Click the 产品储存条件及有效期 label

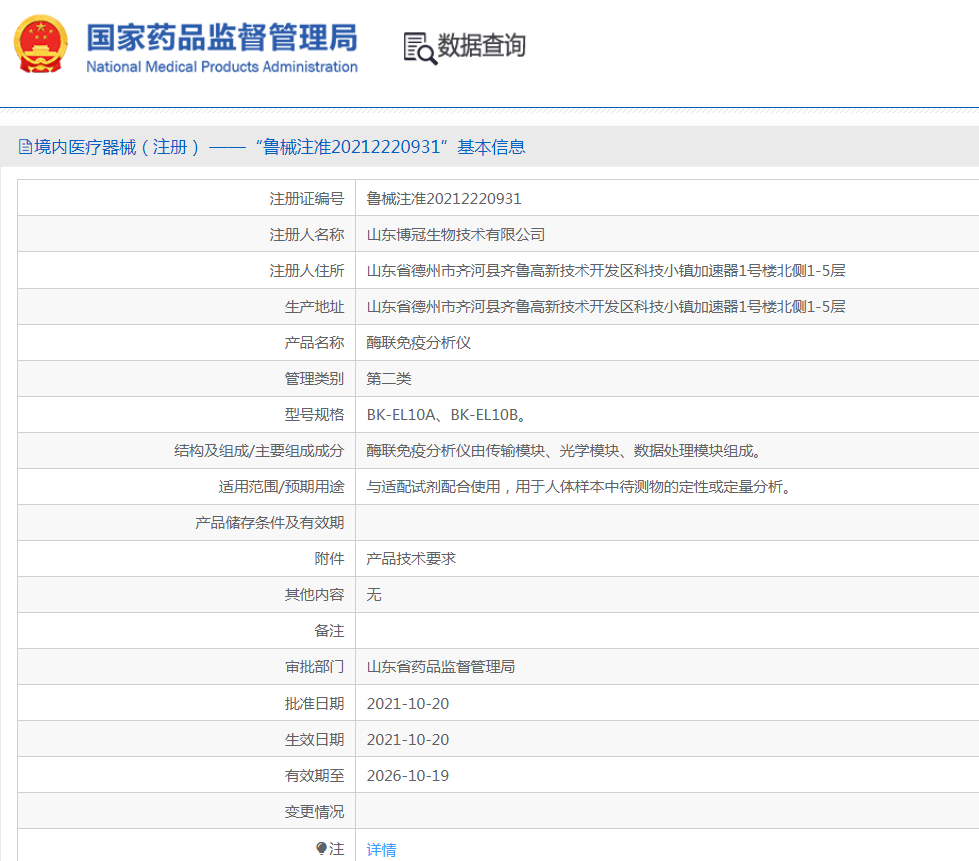click(269, 523)
